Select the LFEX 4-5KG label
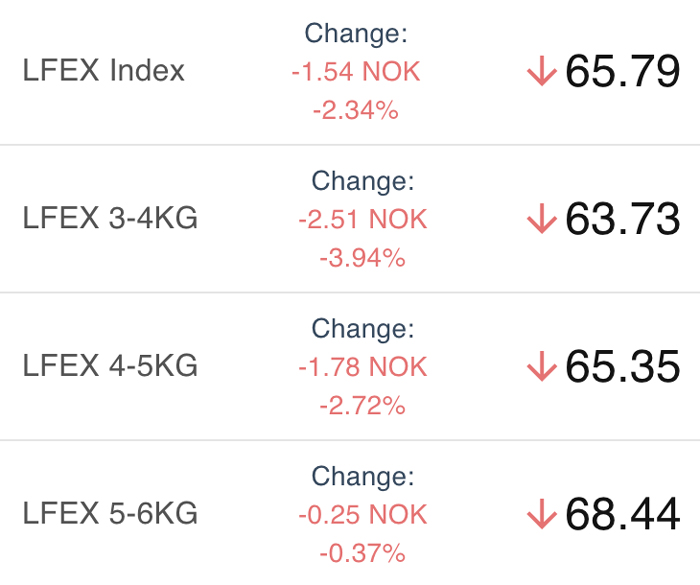700x585 pixels. point(110,366)
